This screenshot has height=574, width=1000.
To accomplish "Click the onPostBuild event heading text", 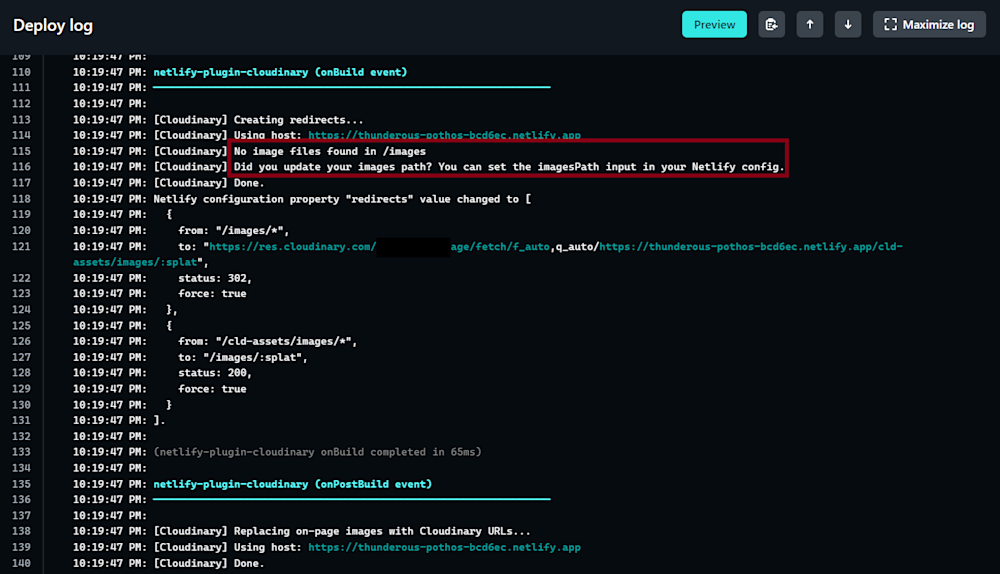I will point(292,484).
